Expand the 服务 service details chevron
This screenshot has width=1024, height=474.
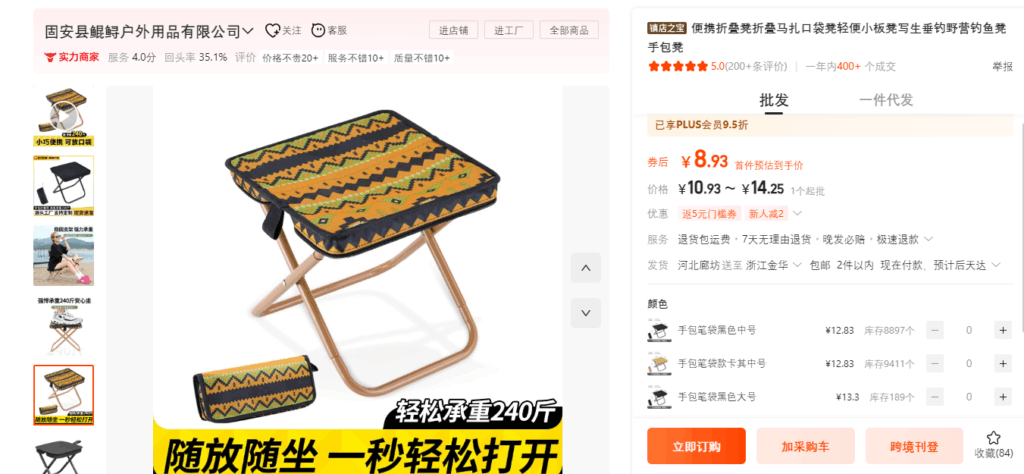(x=929, y=239)
